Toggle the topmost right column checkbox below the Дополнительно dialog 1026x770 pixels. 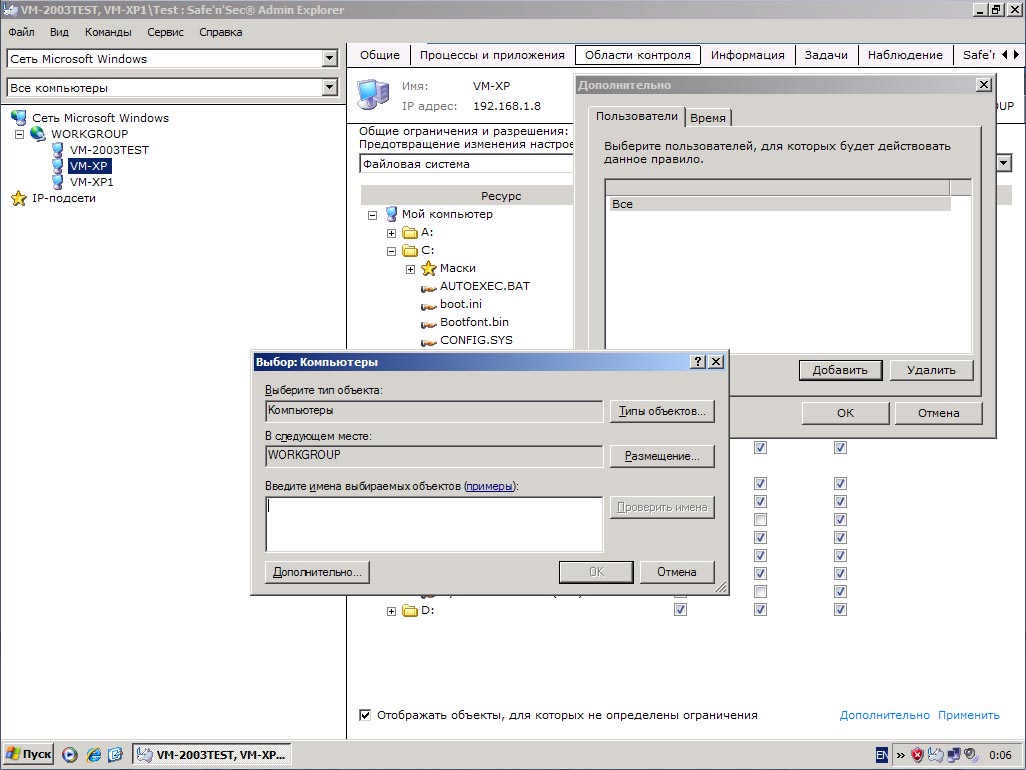click(841, 447)
